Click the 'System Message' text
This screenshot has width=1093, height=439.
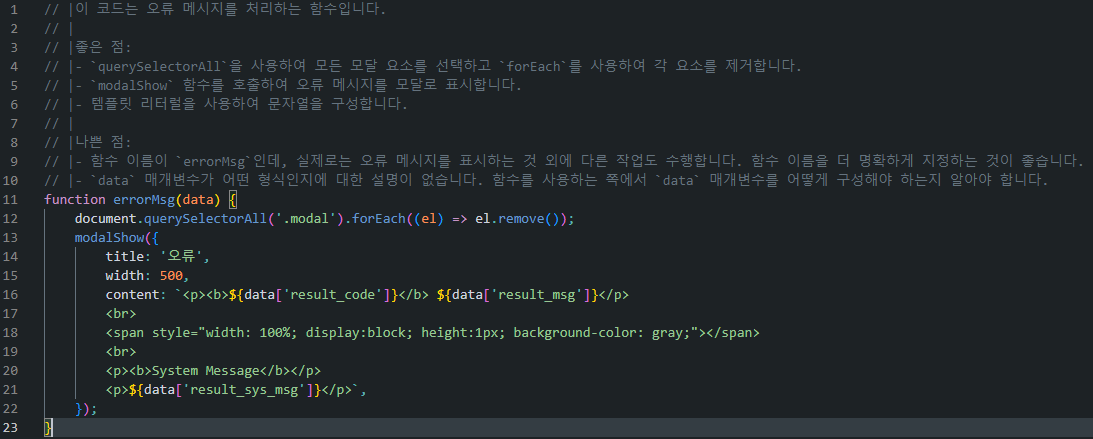pos(205,369)
